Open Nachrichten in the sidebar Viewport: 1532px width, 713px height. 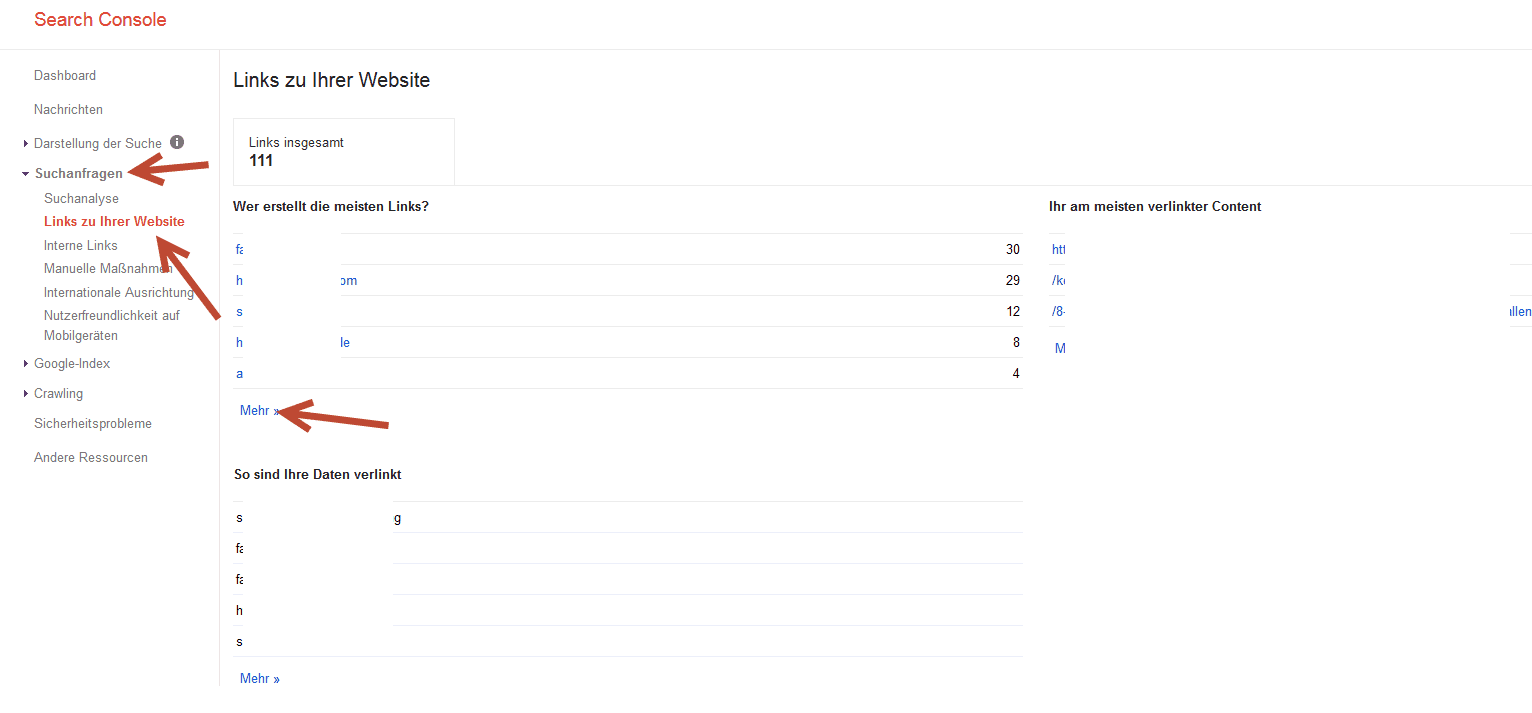tap(68, 109)
